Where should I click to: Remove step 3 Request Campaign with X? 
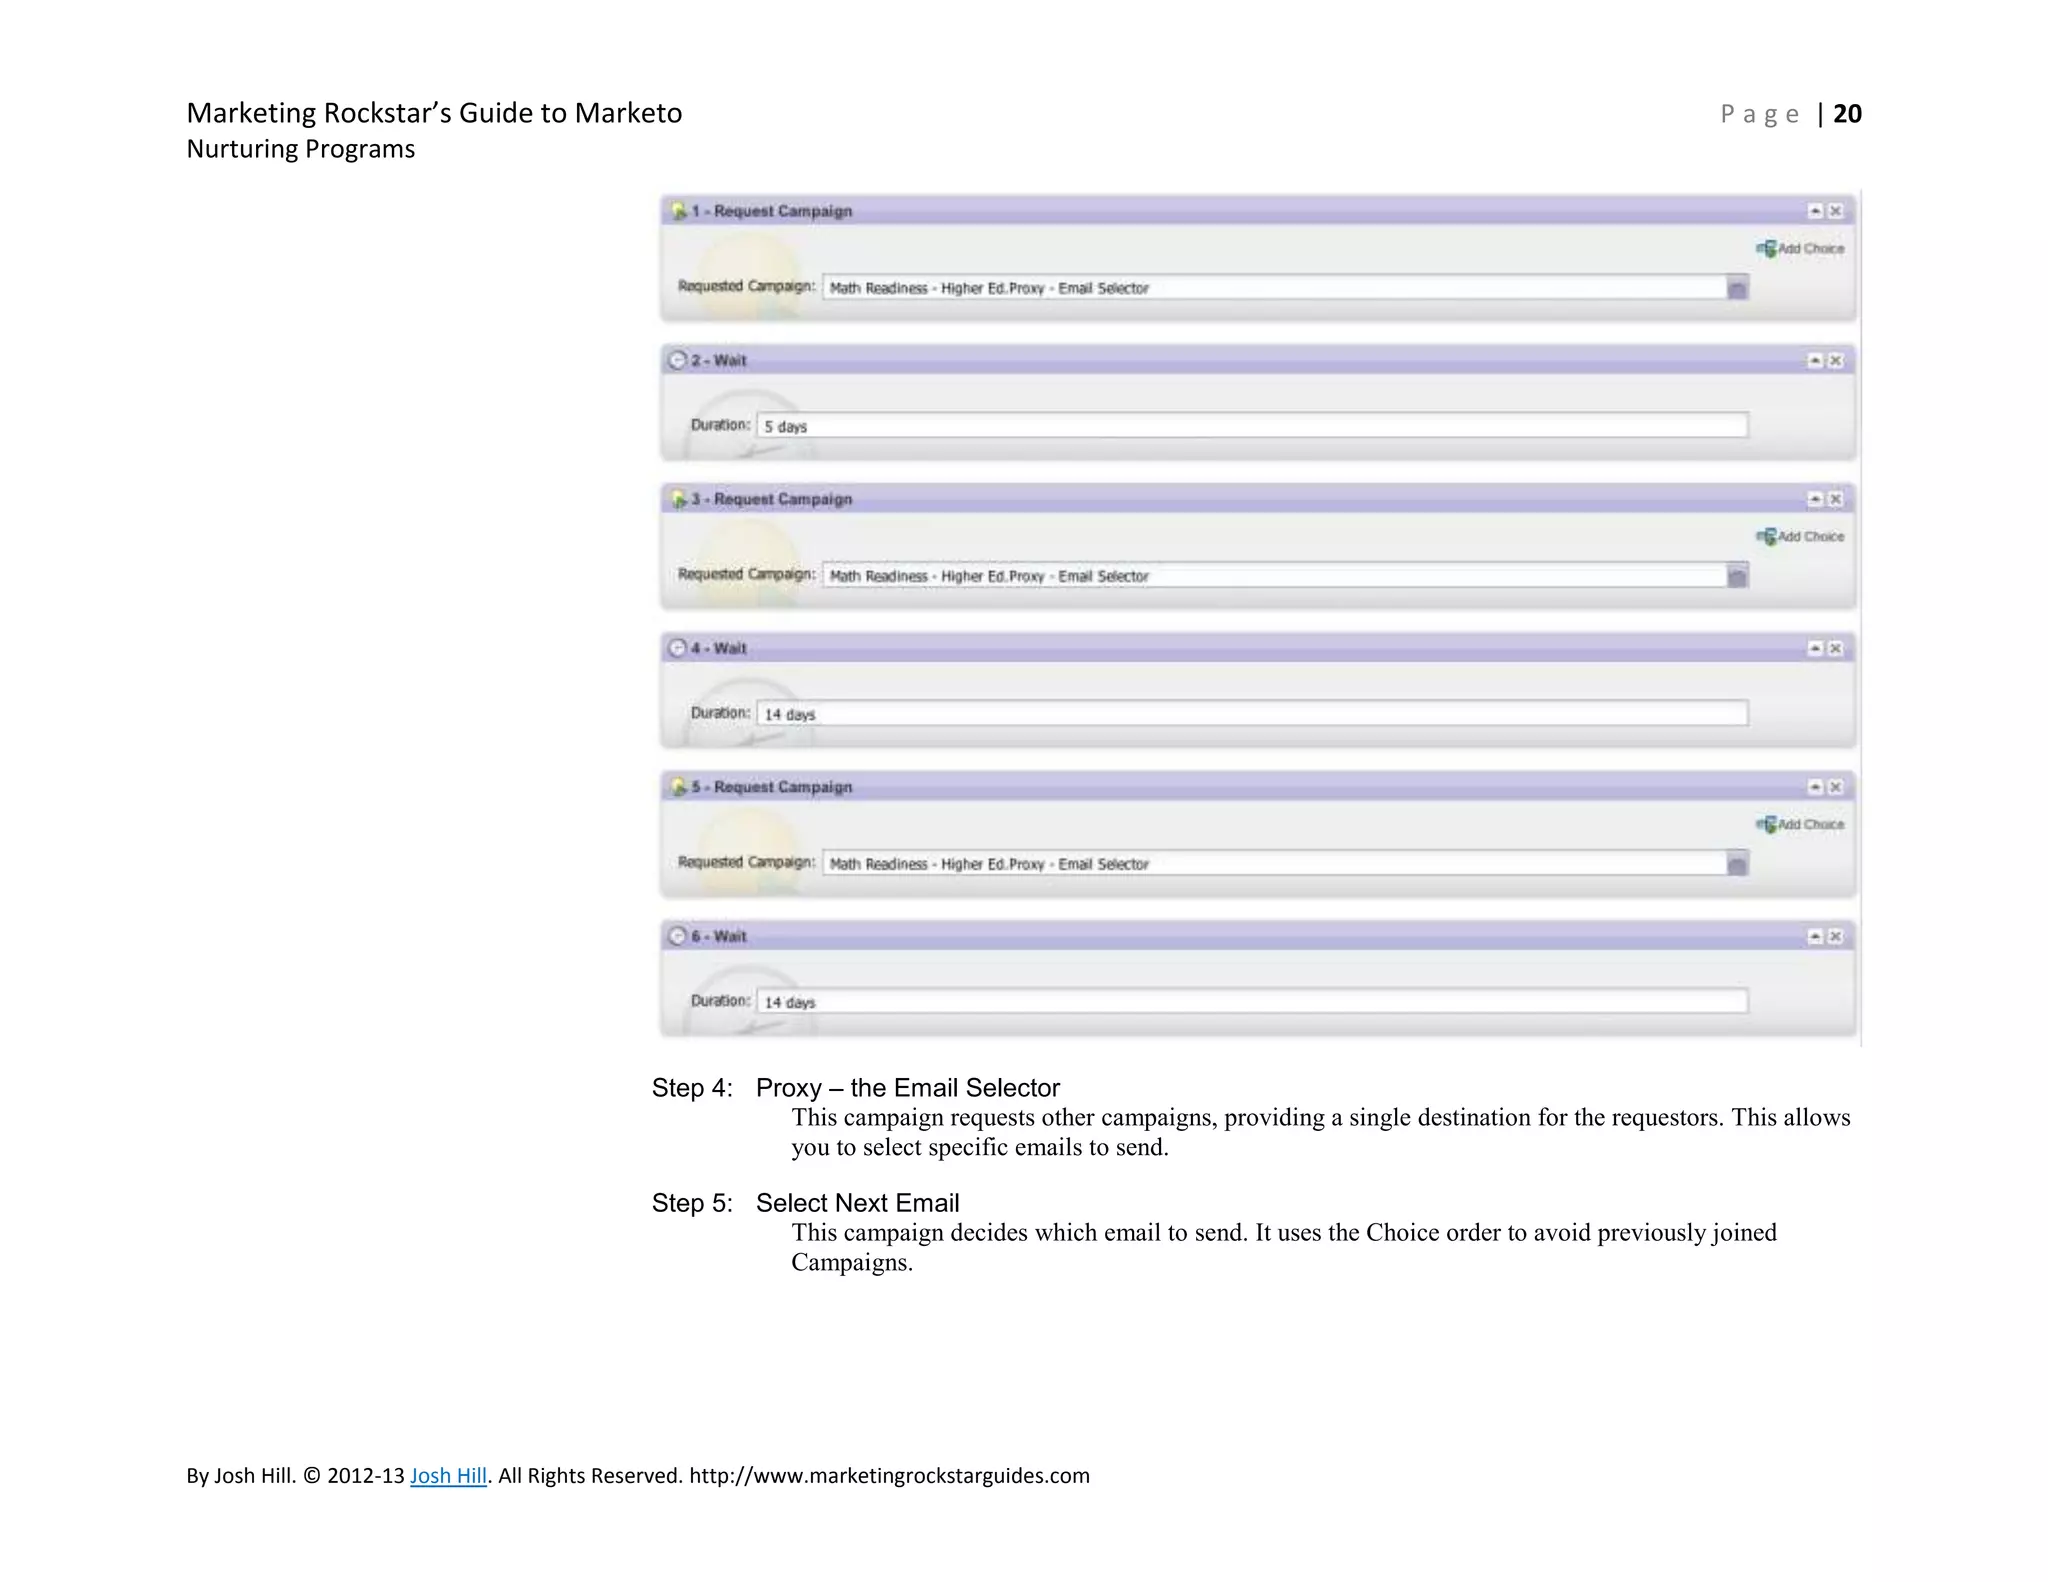[1835, 499]
